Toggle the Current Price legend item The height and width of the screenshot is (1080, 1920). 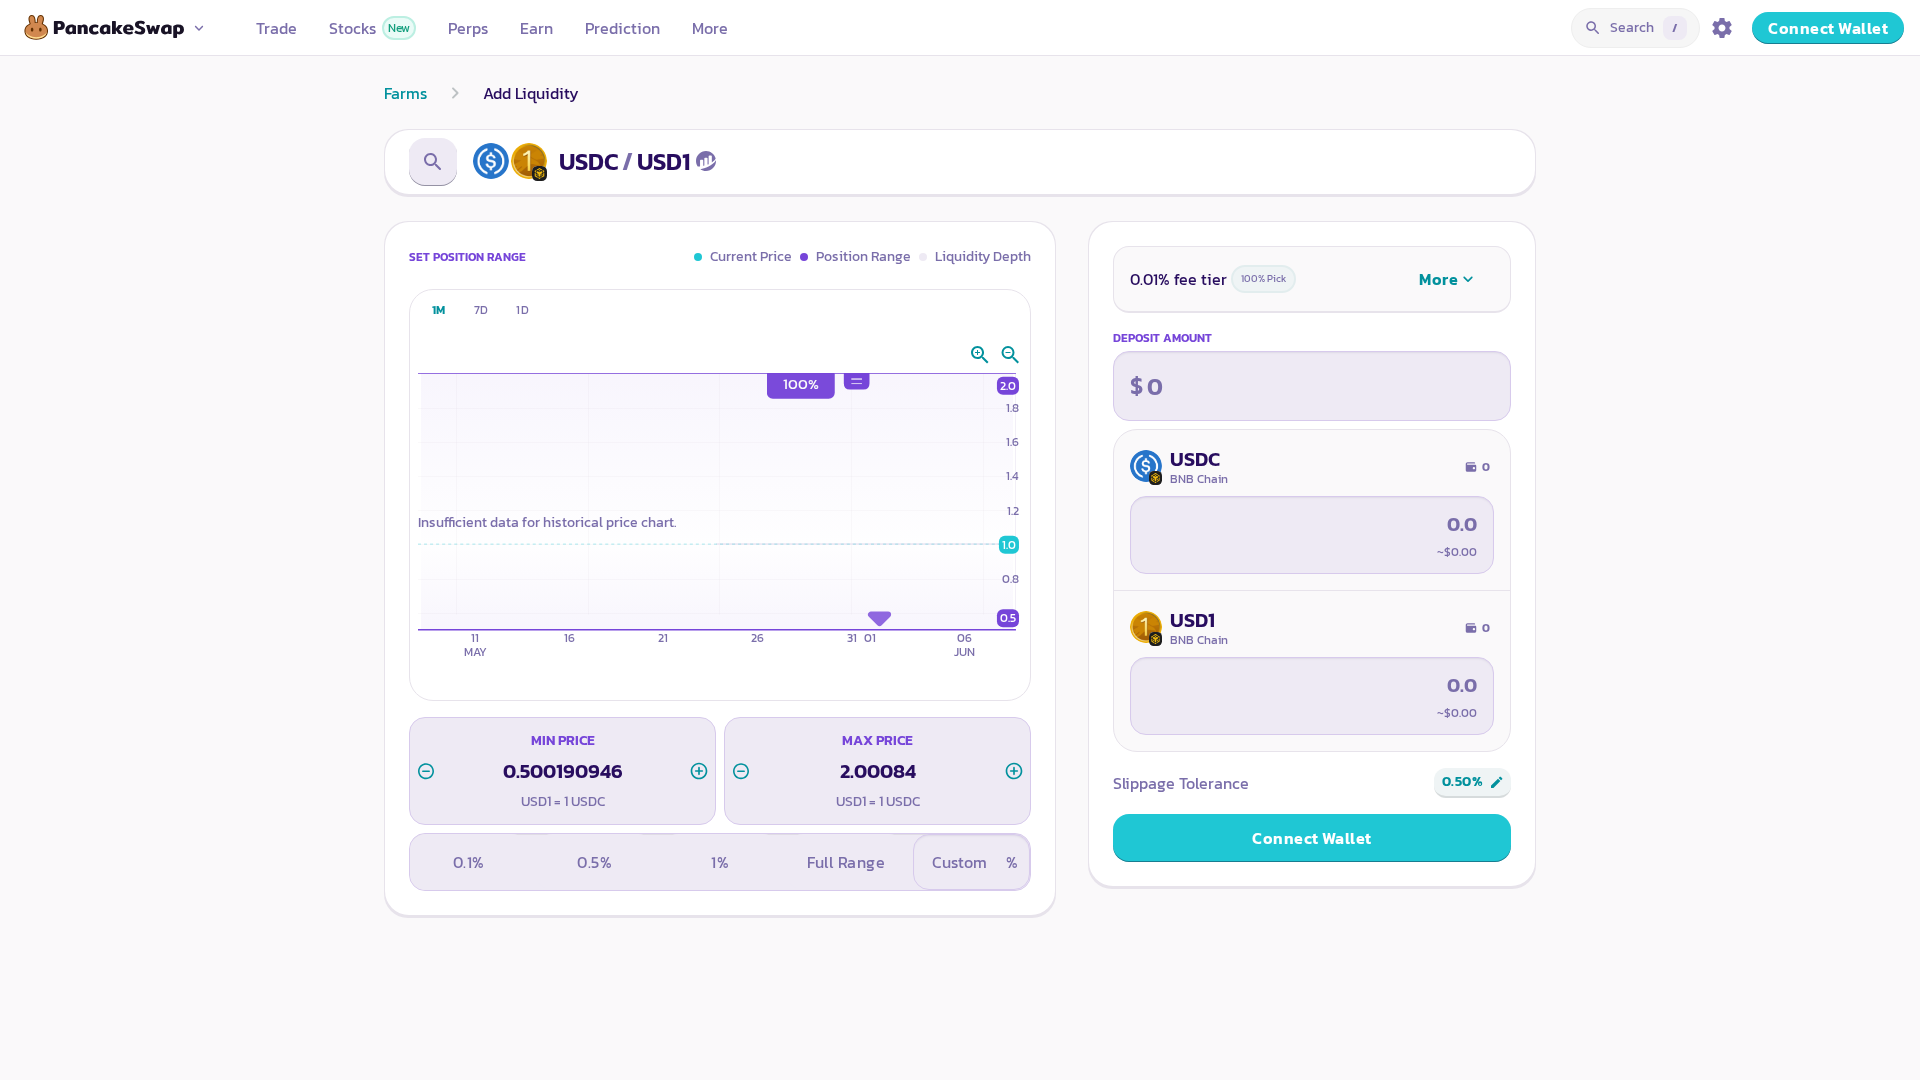click(743, 257)
